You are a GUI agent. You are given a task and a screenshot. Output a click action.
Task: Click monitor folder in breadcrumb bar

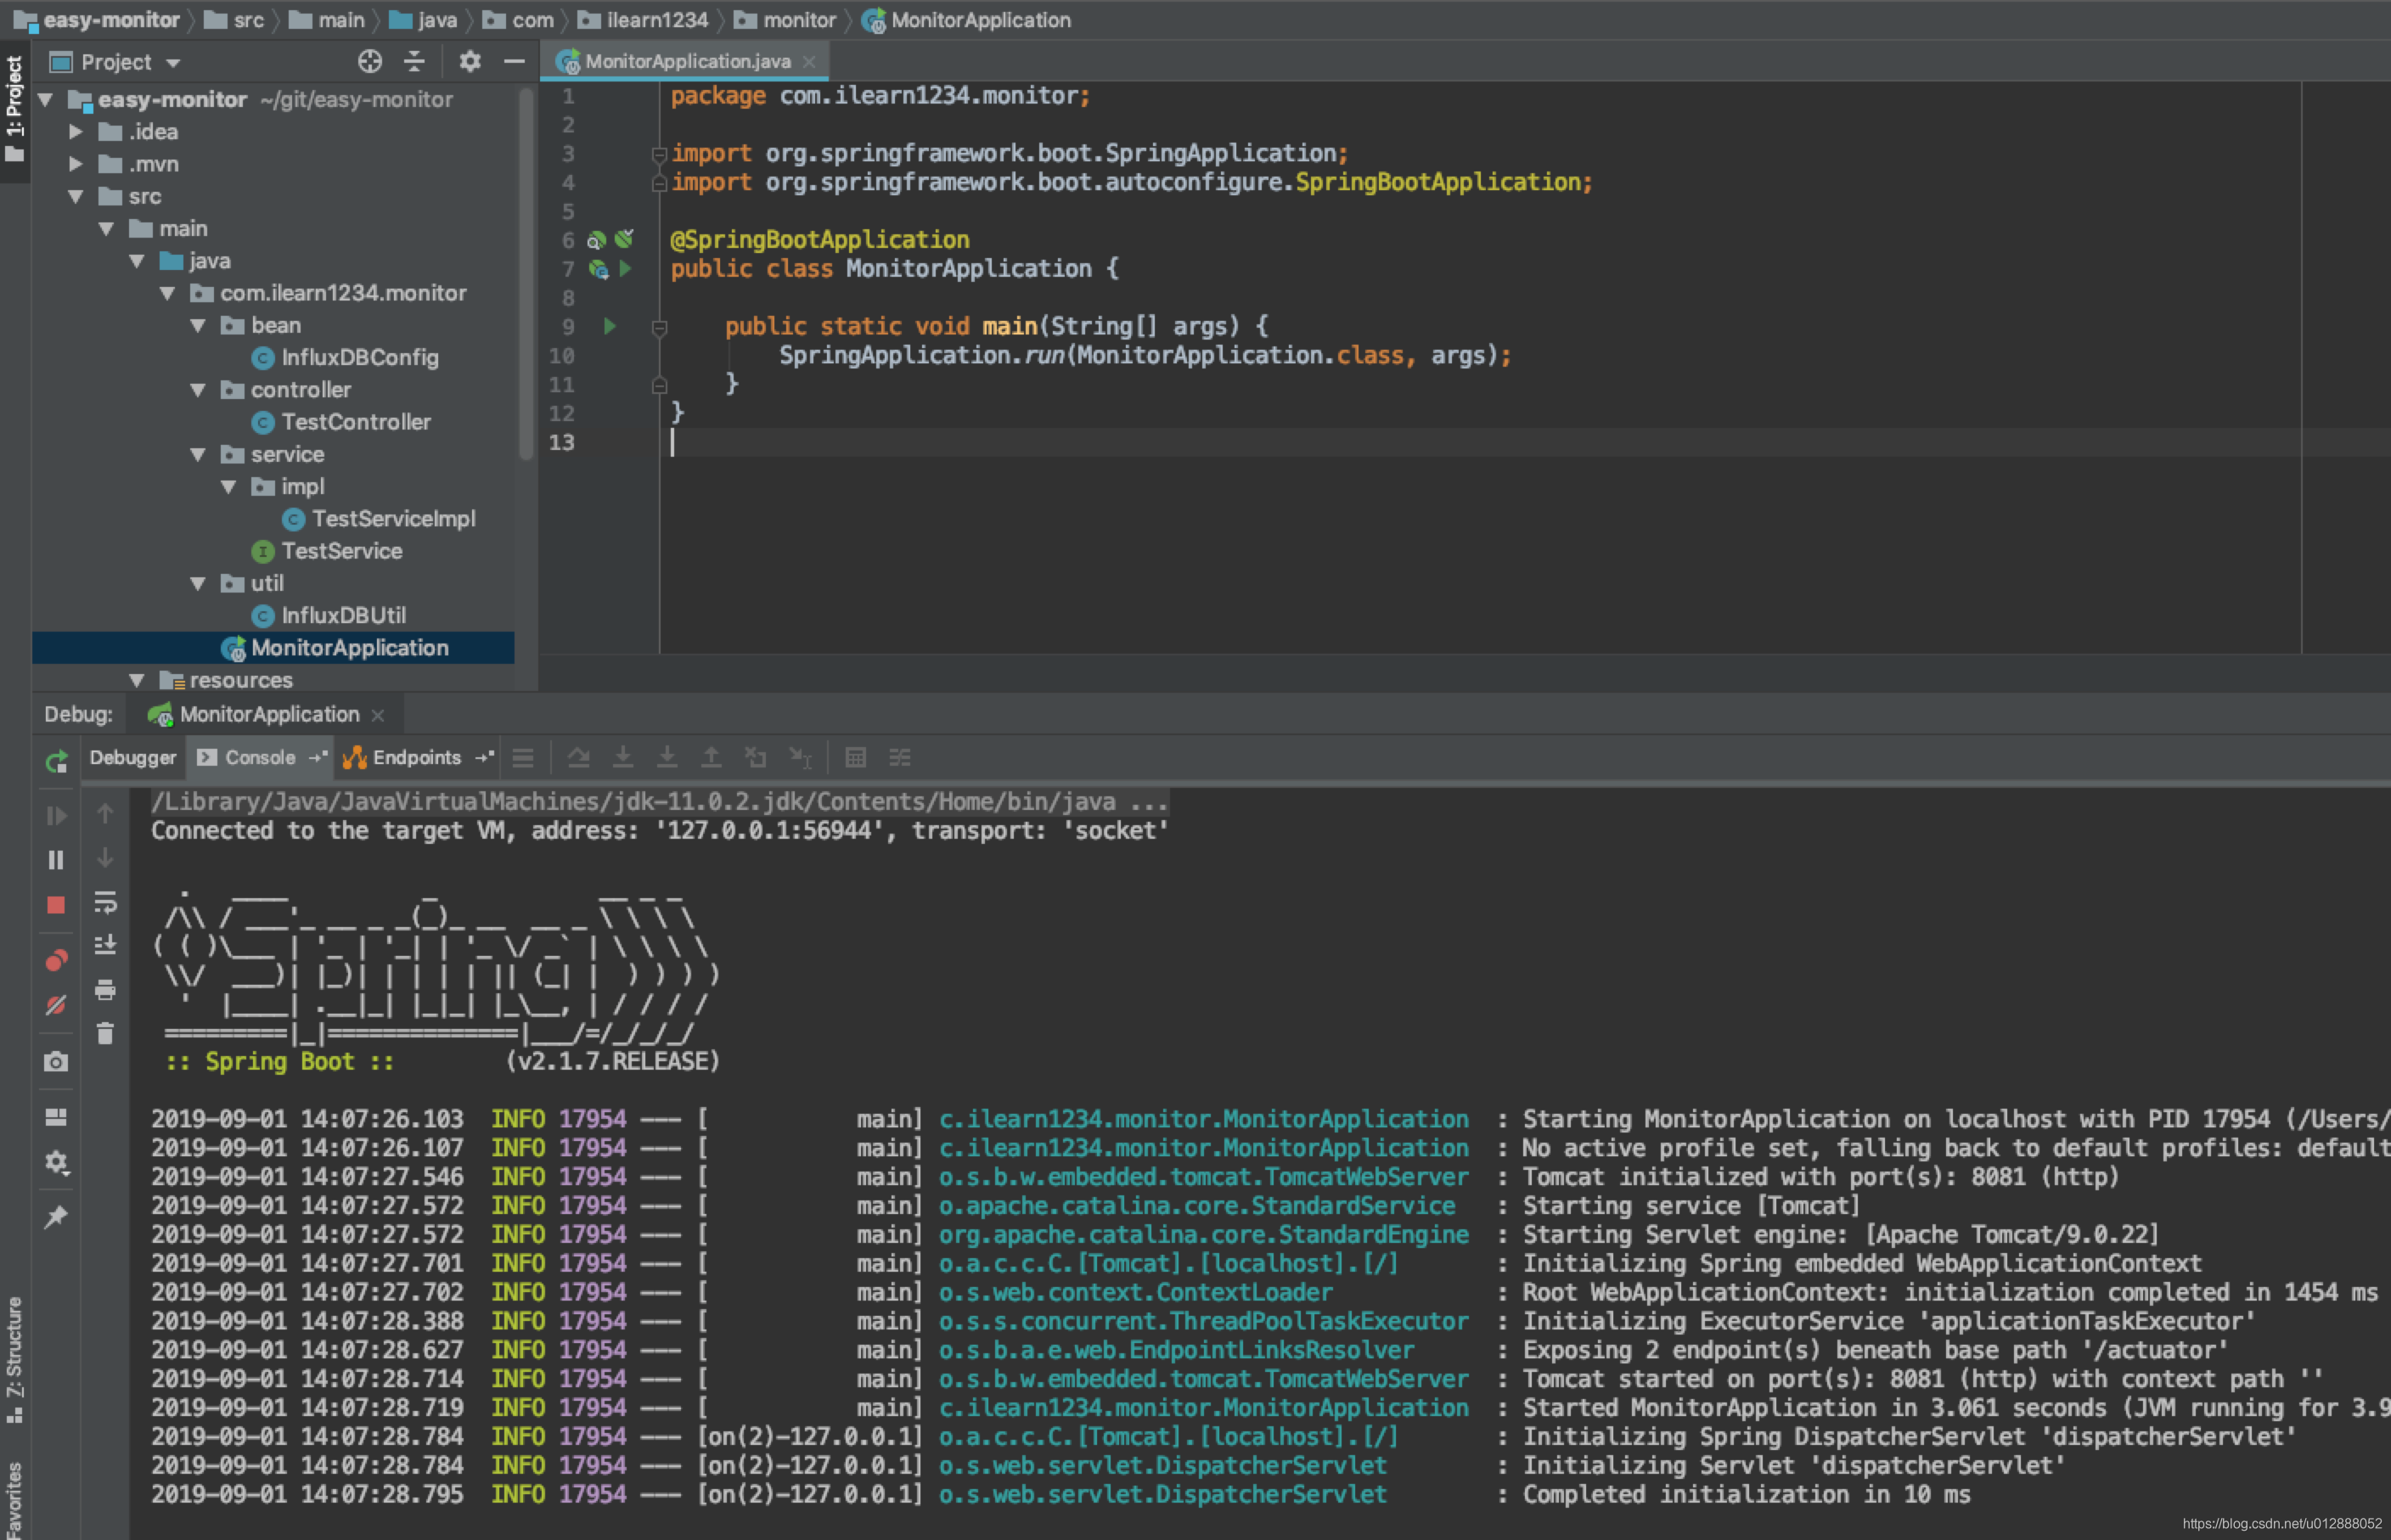tap(785, 20)
